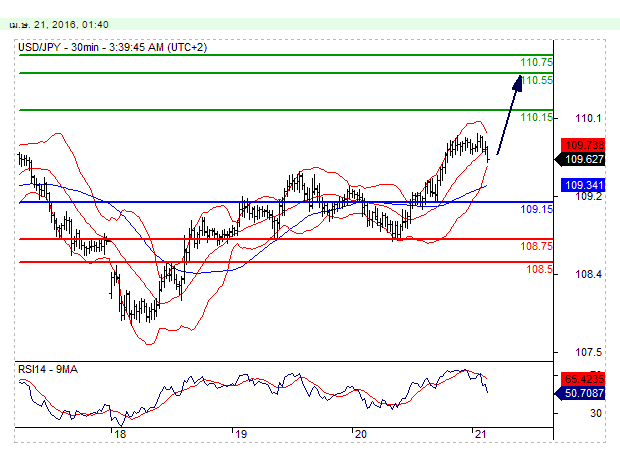Image resolution: width=620 pixels, height=464 pixels.
Task: Select the 108.5 support level label
Action: point(539,269)
